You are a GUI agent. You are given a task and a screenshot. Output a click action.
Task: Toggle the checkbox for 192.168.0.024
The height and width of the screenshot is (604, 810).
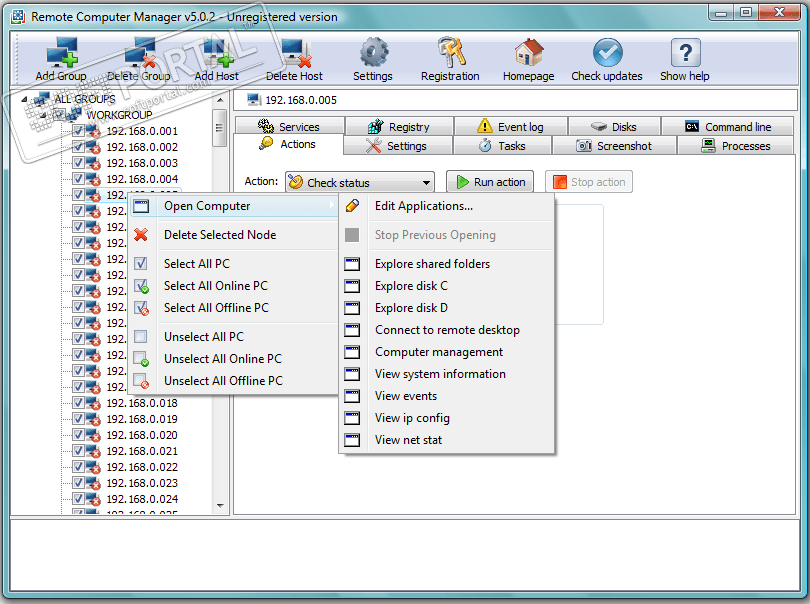click(78, 499)
